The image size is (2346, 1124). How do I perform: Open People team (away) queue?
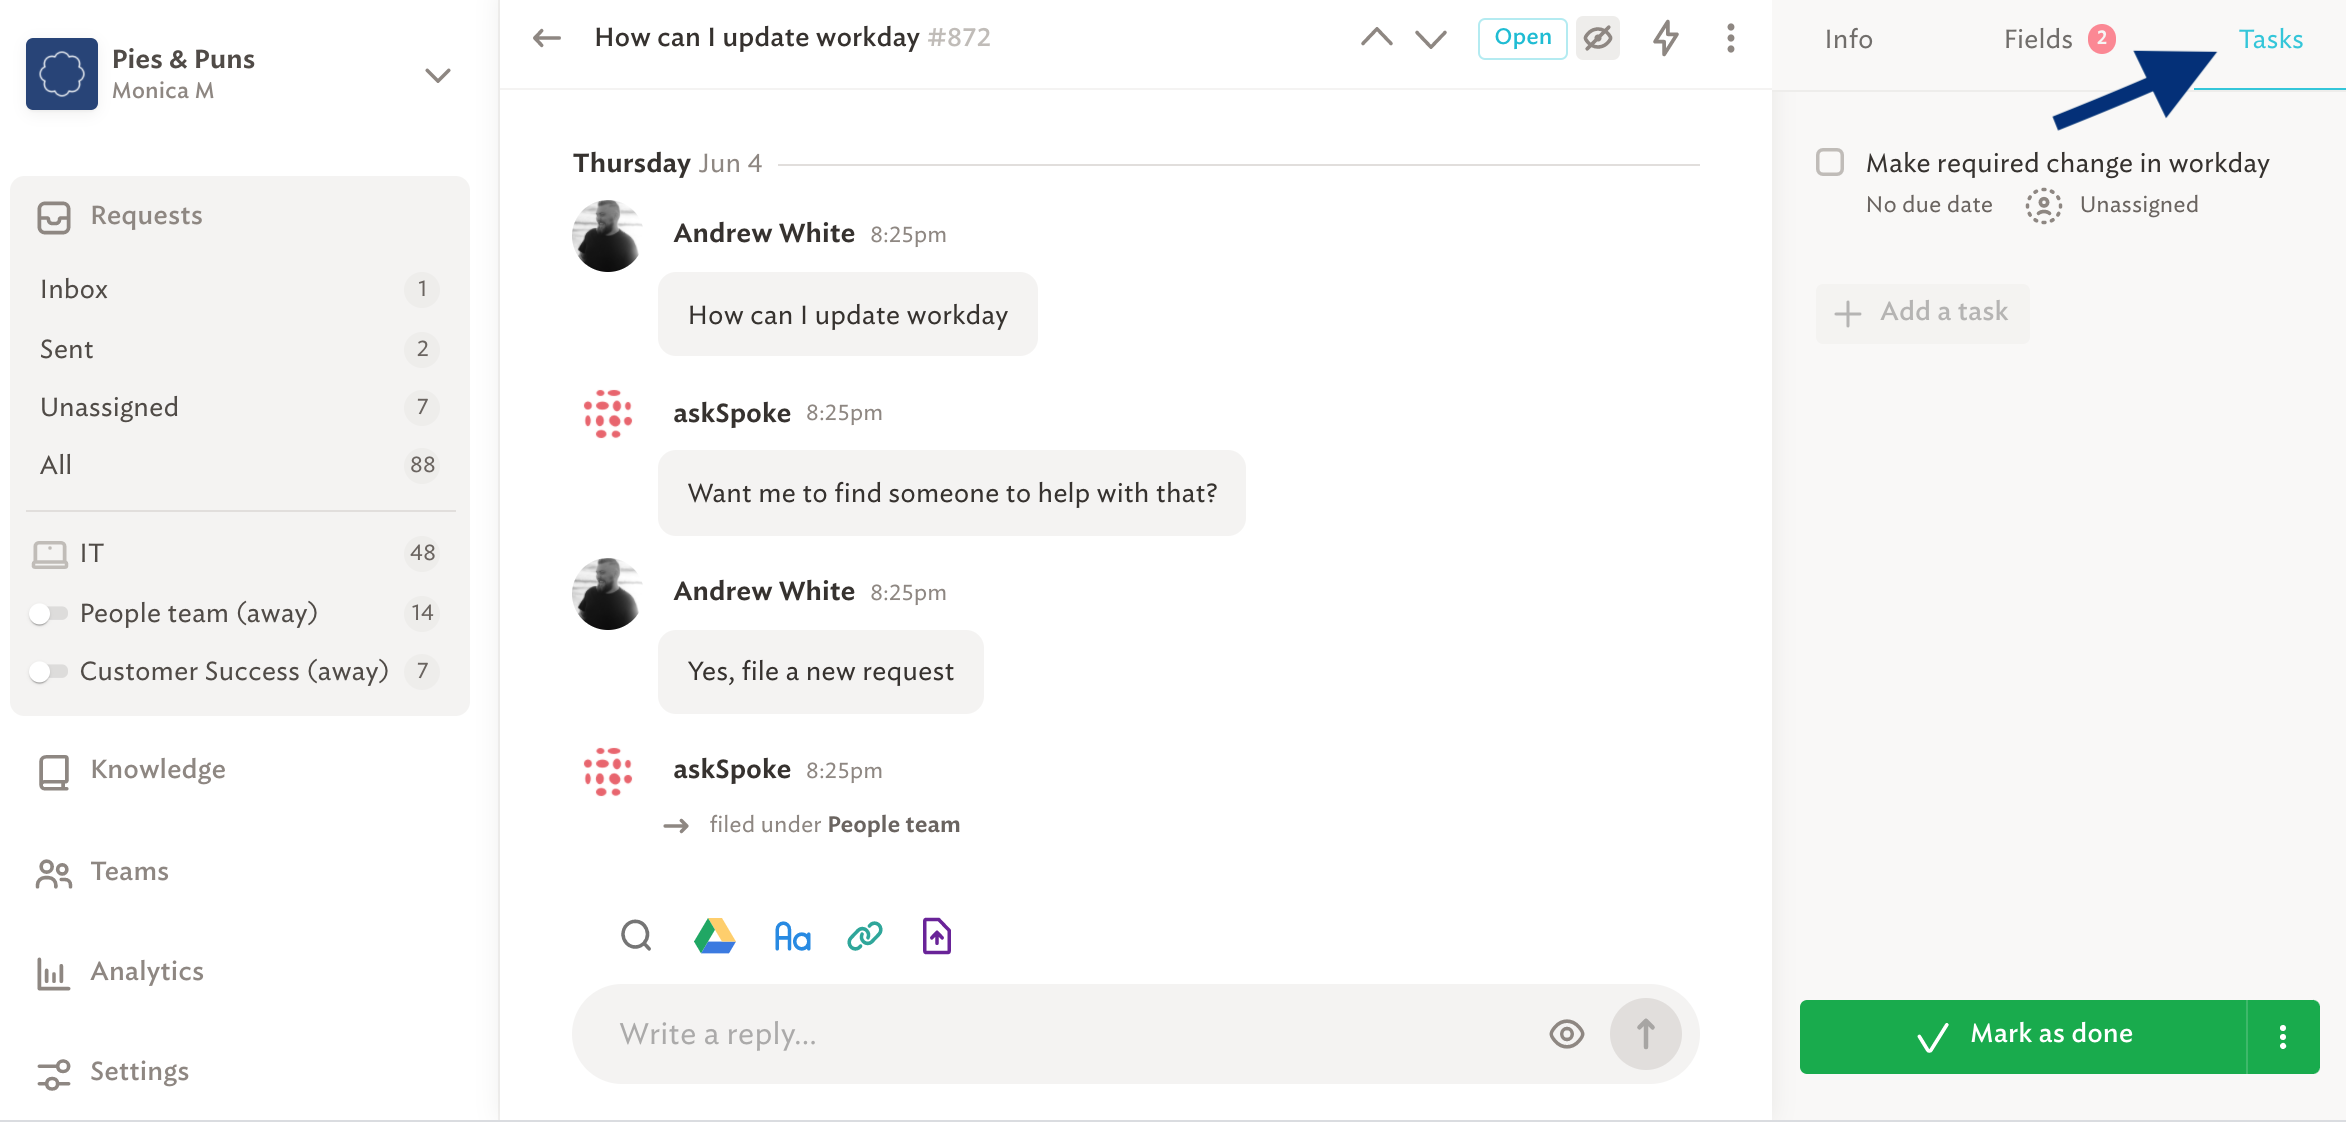[x=199, y=613]
